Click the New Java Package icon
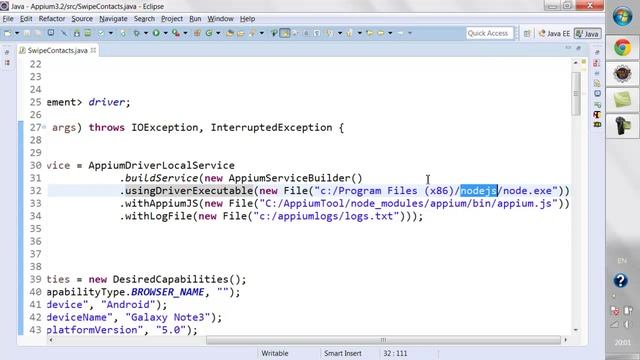 [197, 33]
